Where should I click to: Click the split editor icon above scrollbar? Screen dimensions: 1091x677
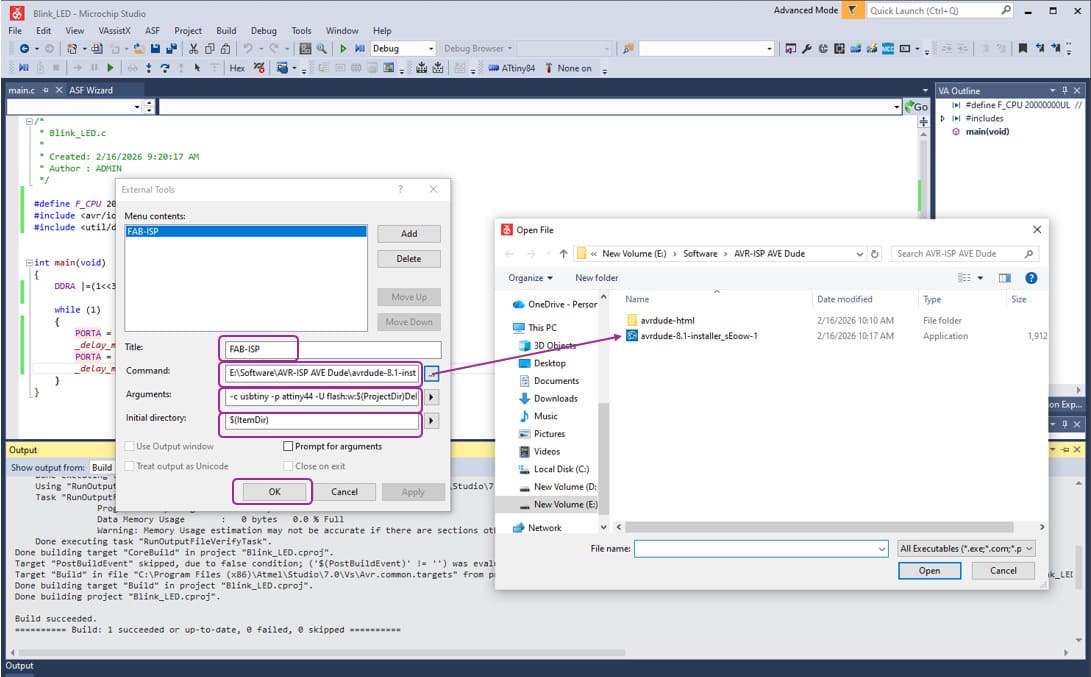(923, 122)
